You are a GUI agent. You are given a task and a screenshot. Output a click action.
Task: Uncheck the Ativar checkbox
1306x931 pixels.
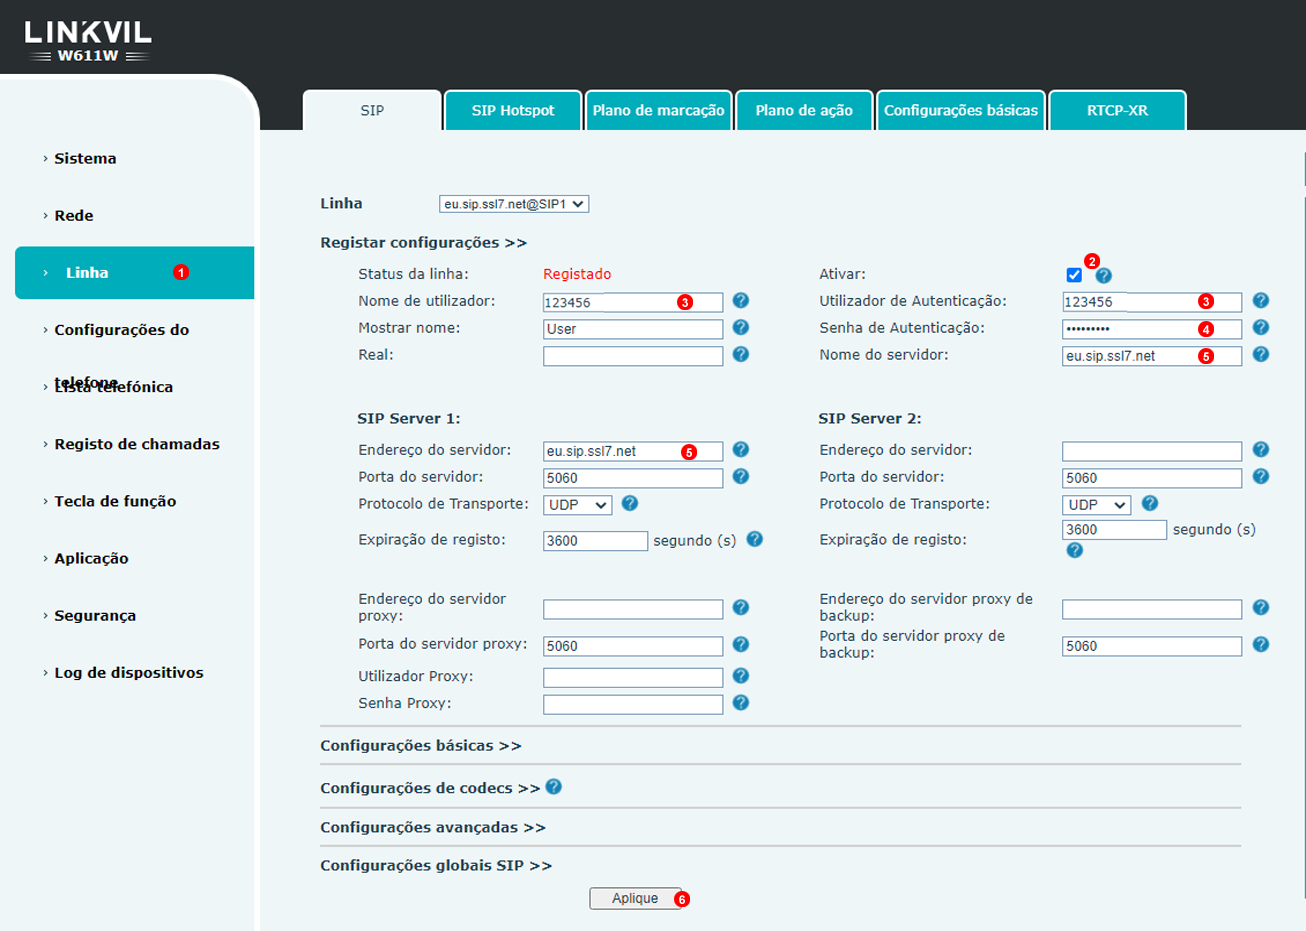(x=1074, y=275)
